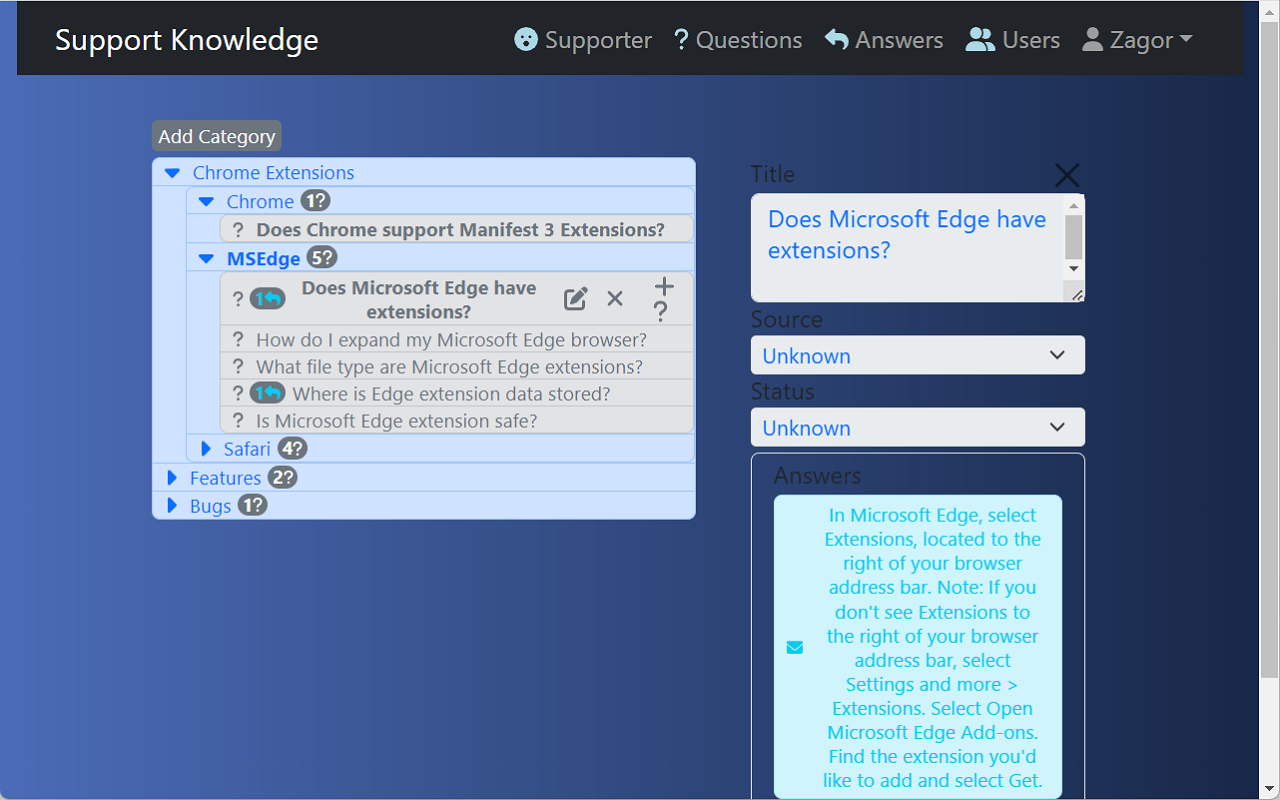Click question mark icon before 'Is Microsoft Edge extension safe?'
This screenshot has width=1280, height=800.
click(238, 421)
